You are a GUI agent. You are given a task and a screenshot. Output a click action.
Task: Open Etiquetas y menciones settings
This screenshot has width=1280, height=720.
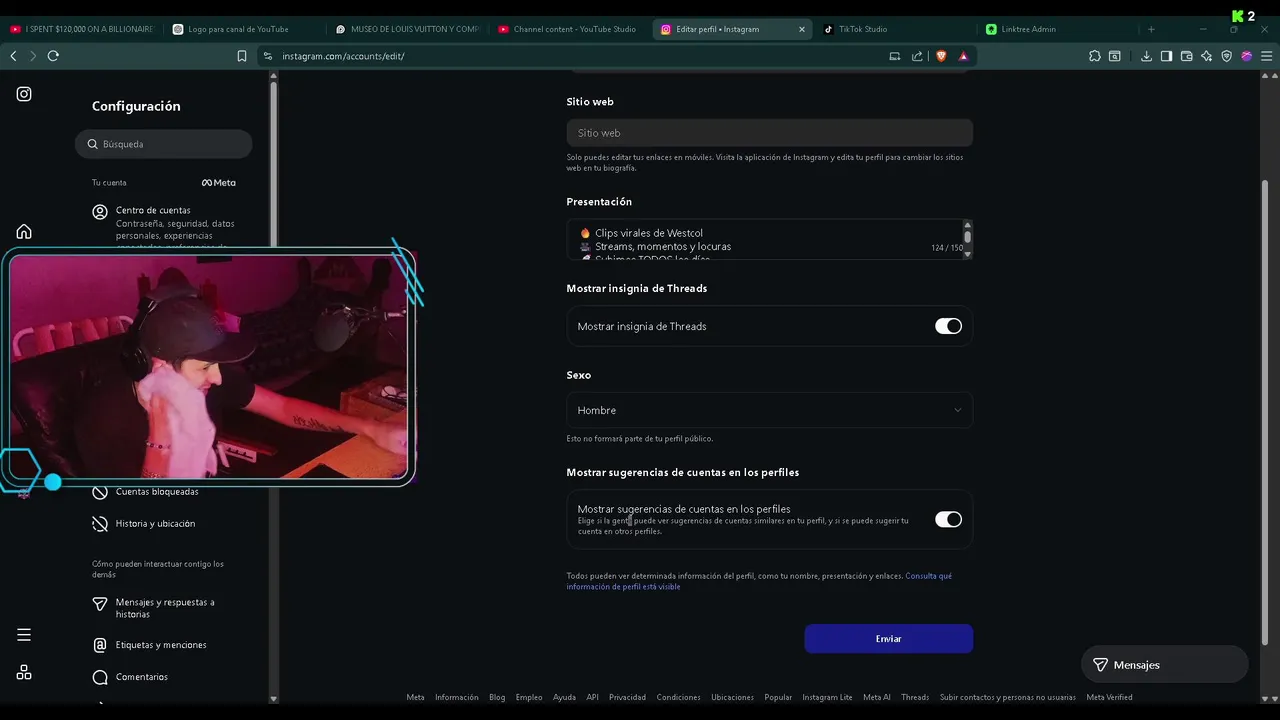tap(160, 645)
